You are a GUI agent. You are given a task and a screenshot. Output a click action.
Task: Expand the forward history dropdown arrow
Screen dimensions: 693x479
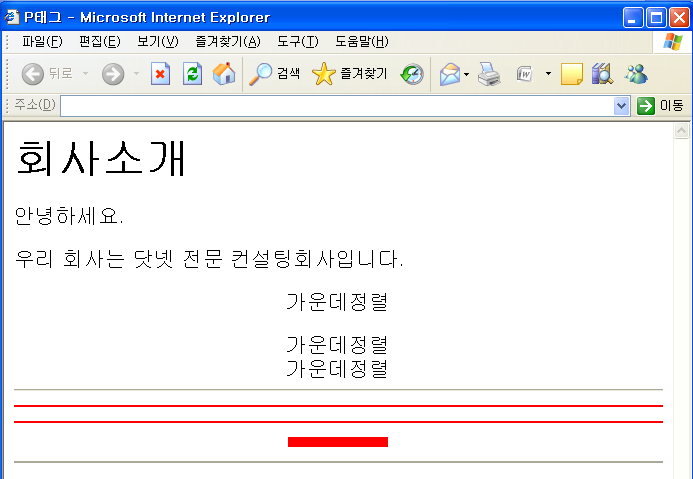pyautogui.click(x=137, y=74)
